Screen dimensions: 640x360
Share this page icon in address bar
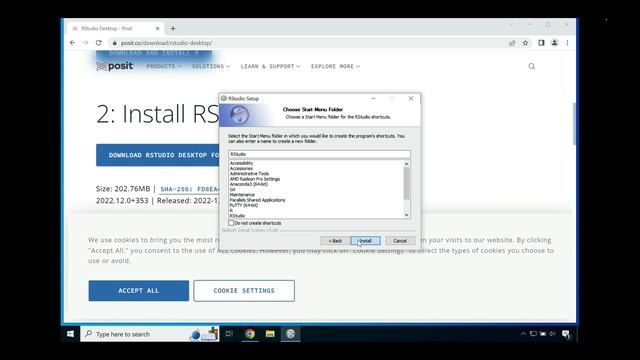click(512, 43)
